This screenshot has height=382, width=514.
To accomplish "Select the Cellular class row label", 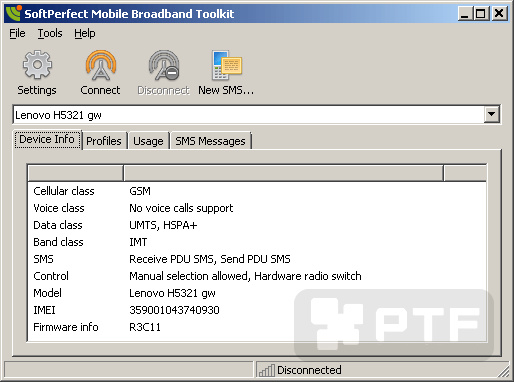I will [64, 191].
